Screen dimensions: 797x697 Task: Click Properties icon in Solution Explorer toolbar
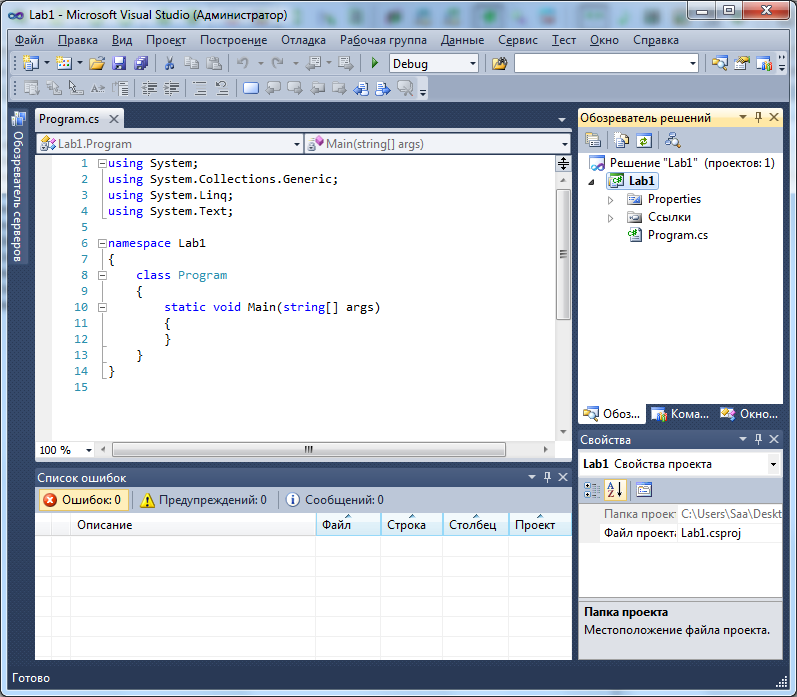click(593, 140)
